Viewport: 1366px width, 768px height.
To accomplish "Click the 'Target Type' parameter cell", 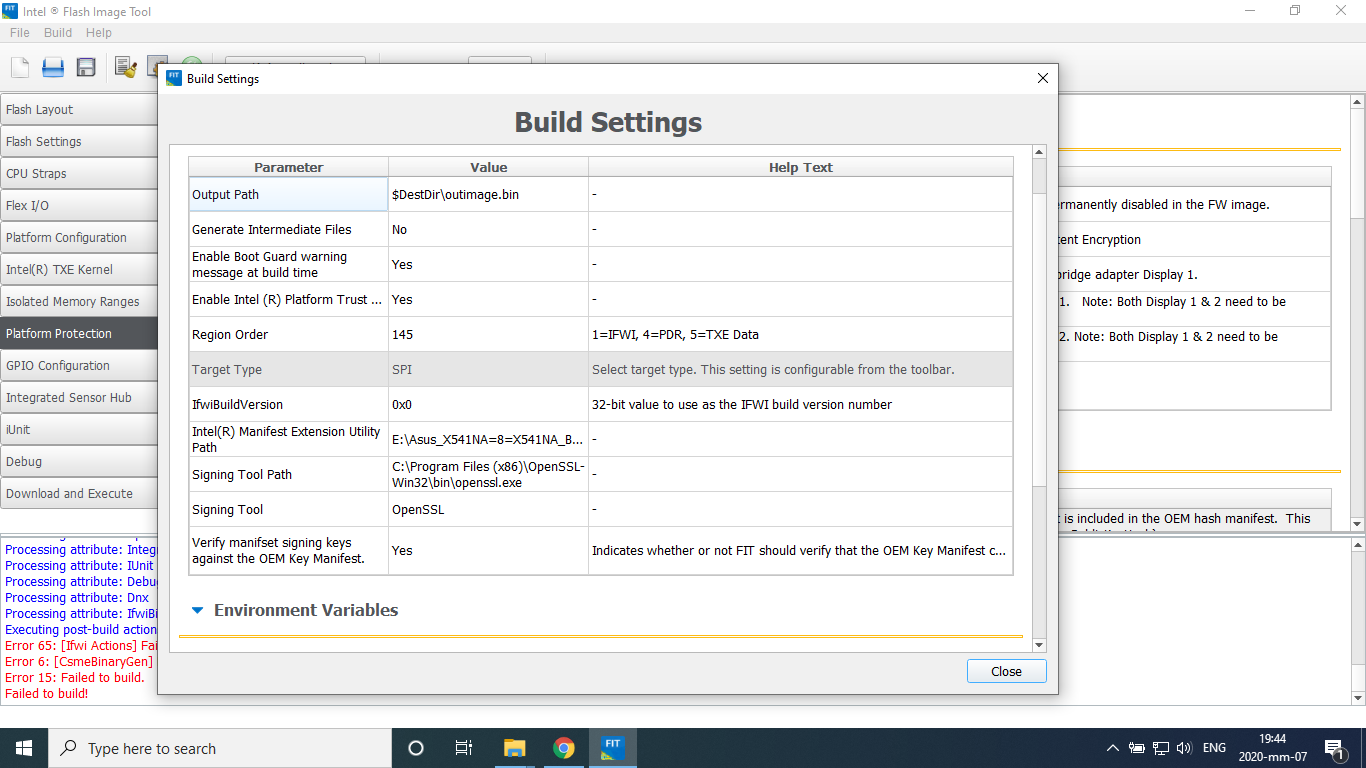I will point(288,369).
